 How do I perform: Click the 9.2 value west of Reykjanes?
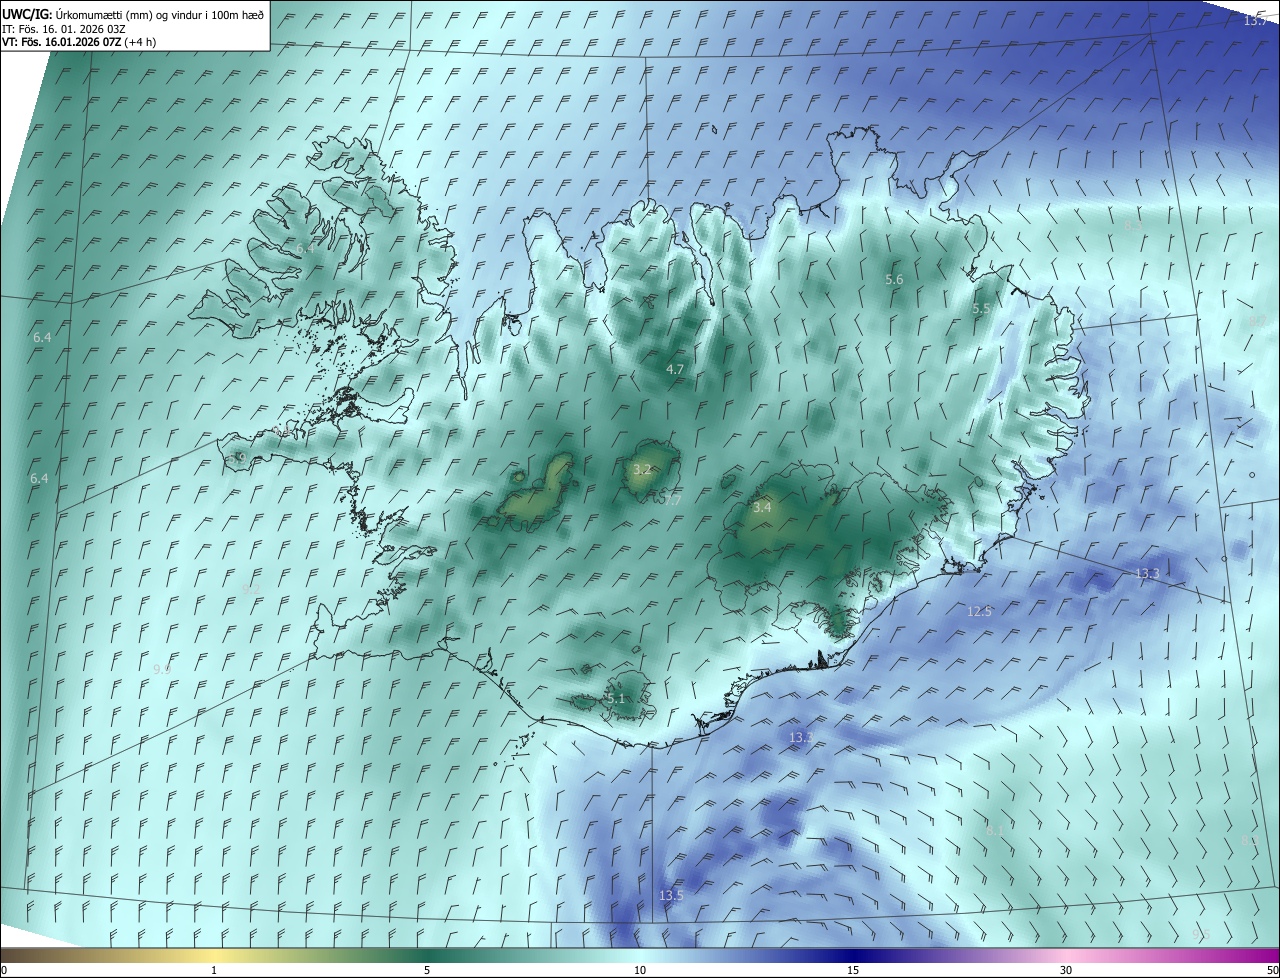[249, 590]
